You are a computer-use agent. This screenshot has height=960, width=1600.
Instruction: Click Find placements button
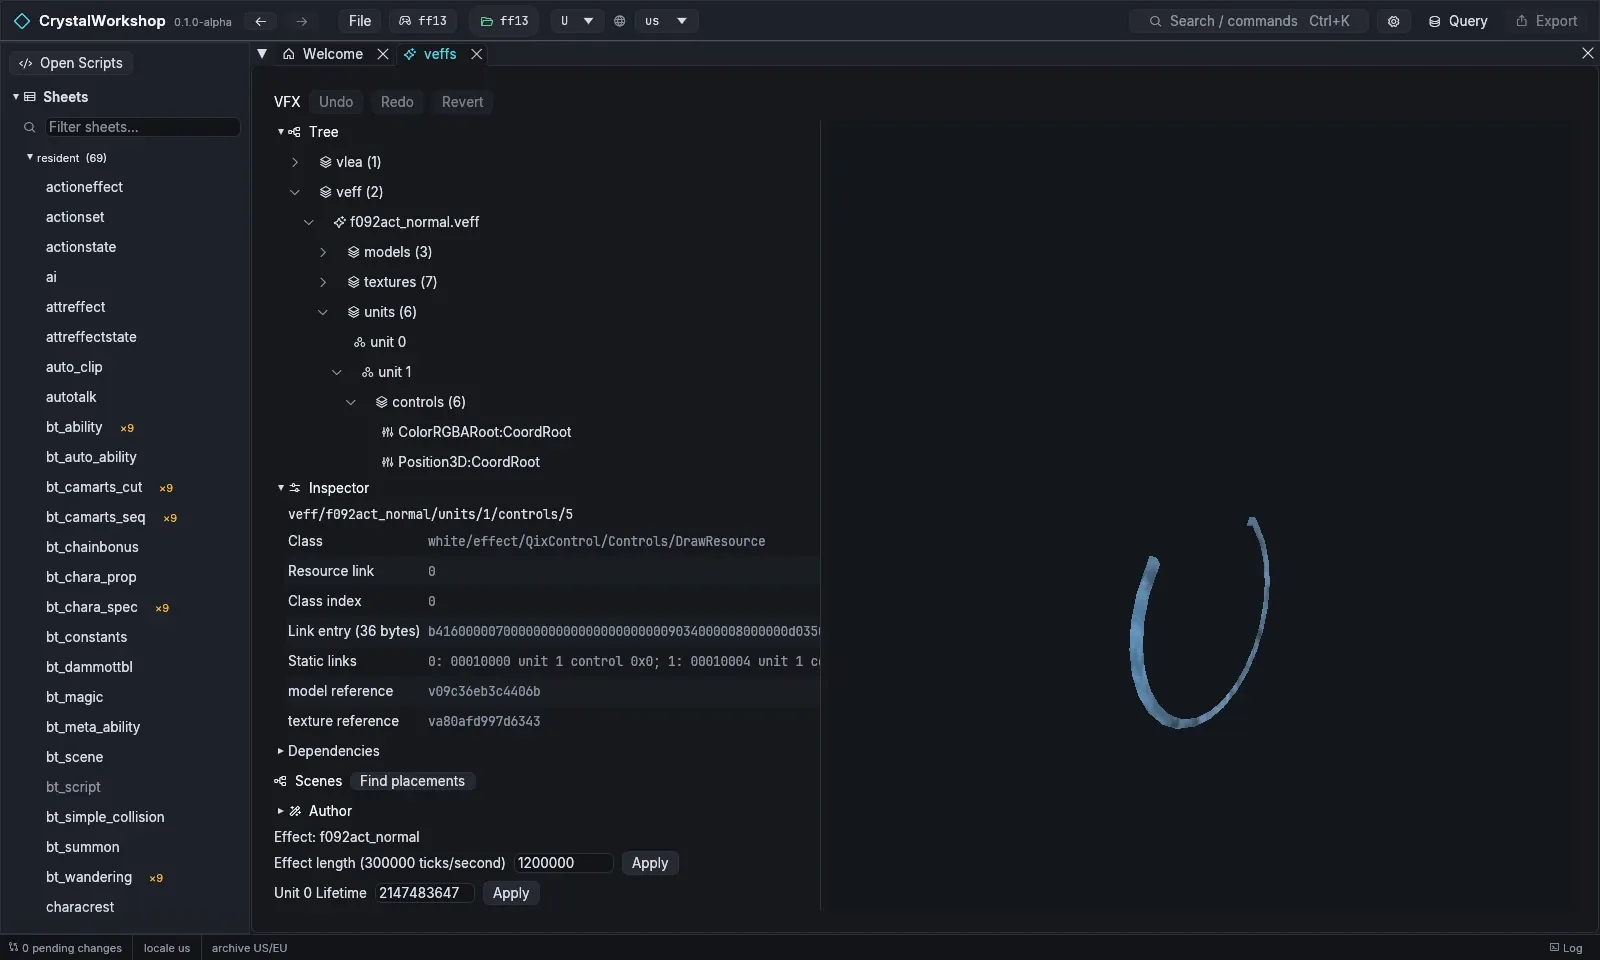click(412, 781)
